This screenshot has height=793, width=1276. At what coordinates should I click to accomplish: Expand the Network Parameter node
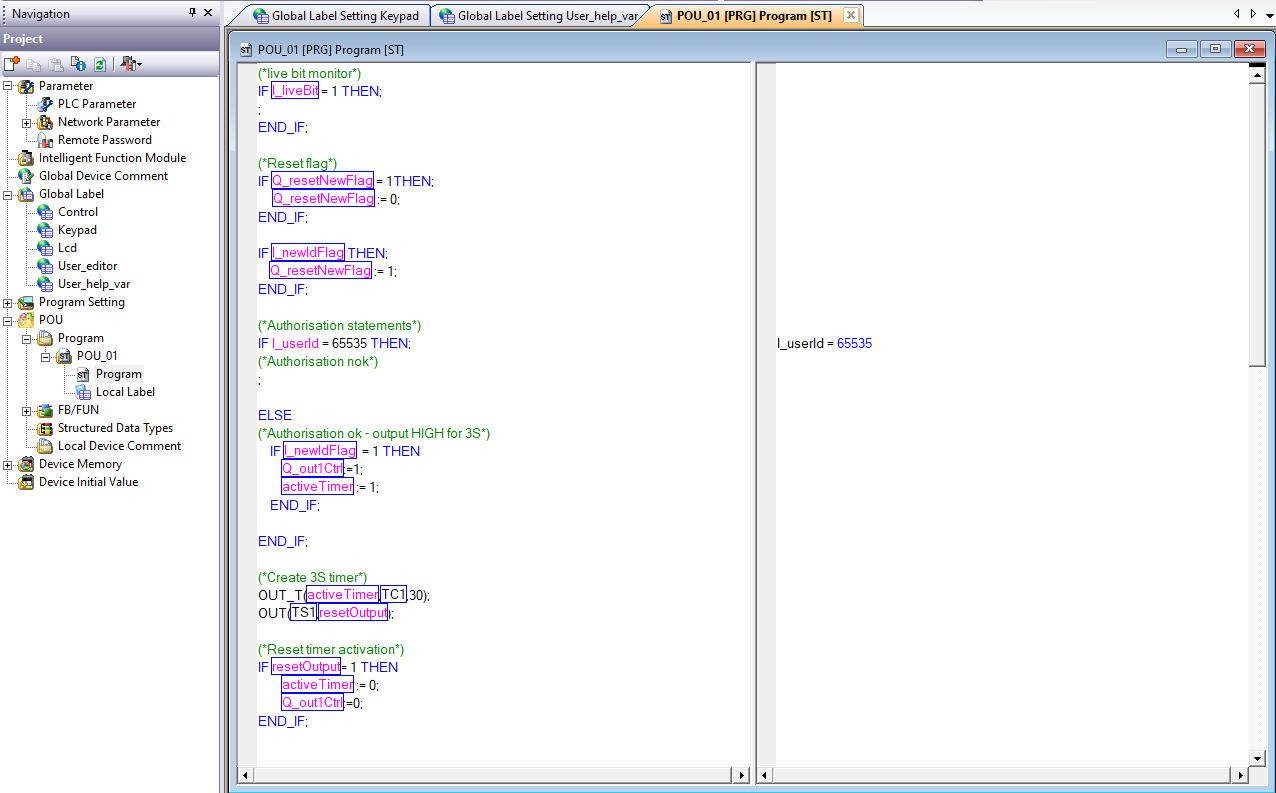(27, 122)
